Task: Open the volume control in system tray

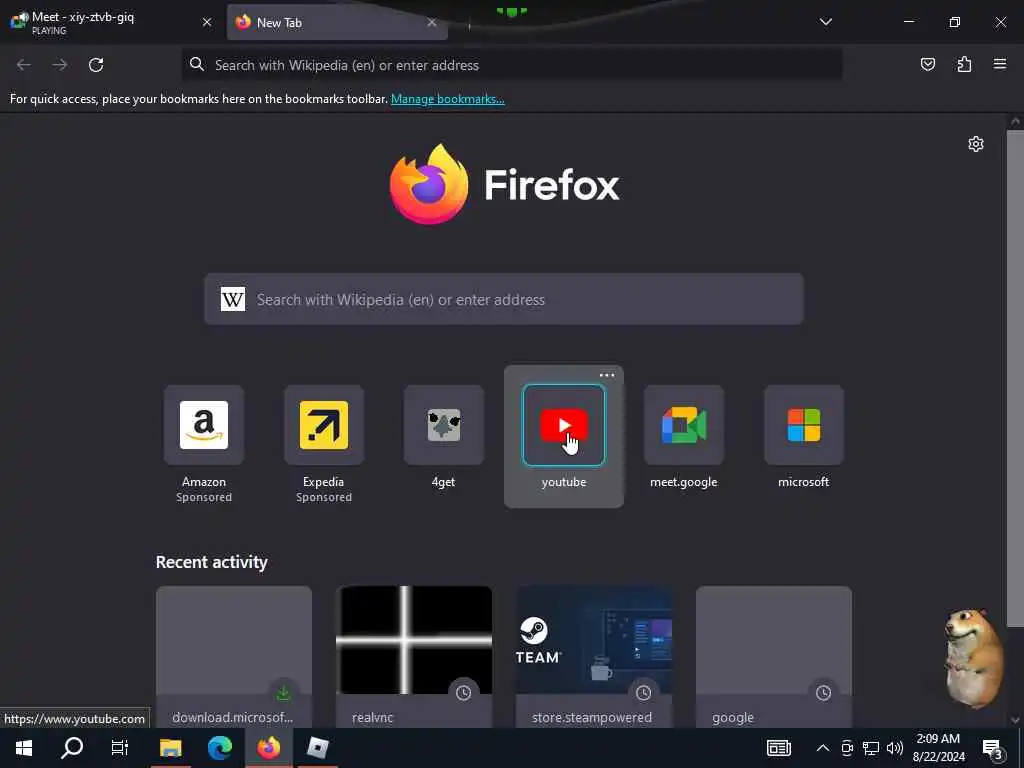Action: tap(895, 748)
